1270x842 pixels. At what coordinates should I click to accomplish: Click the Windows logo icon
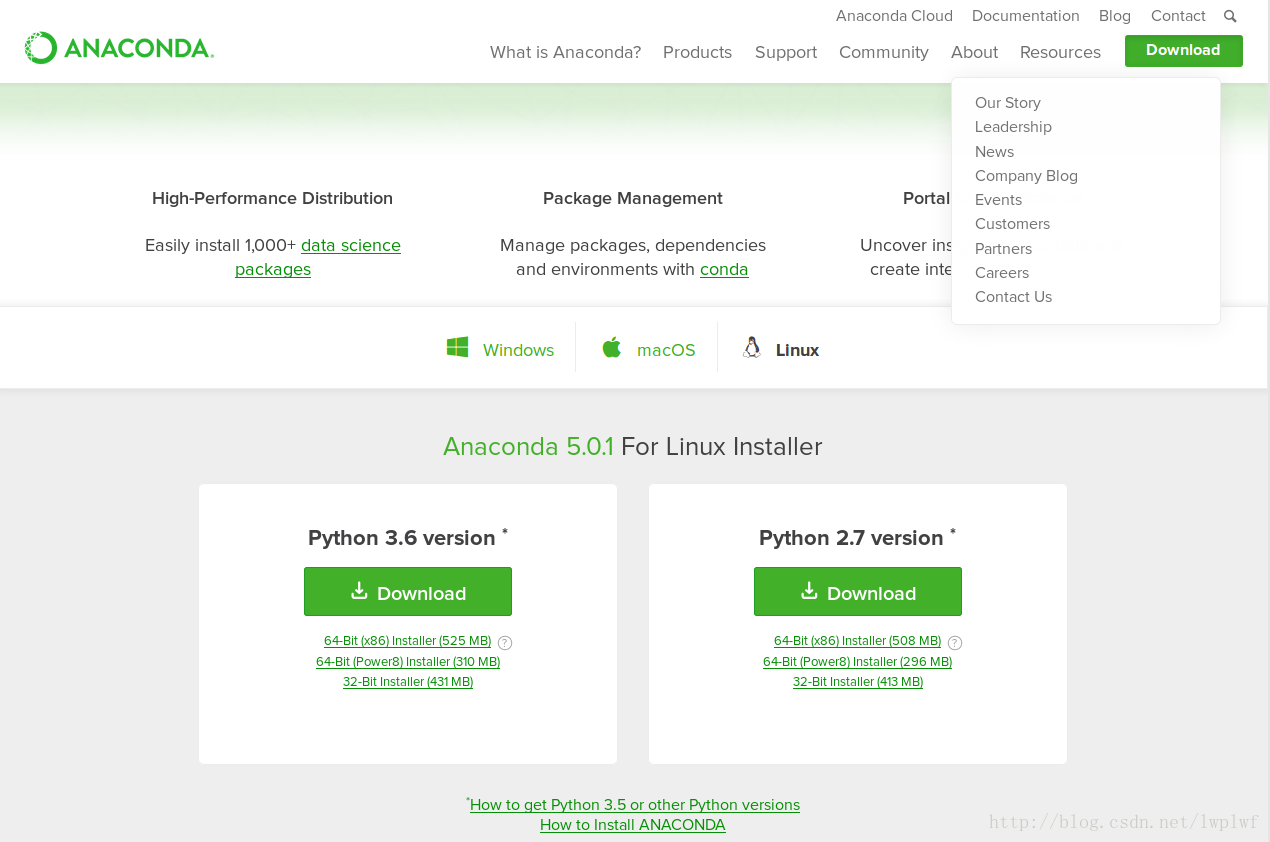457,348
